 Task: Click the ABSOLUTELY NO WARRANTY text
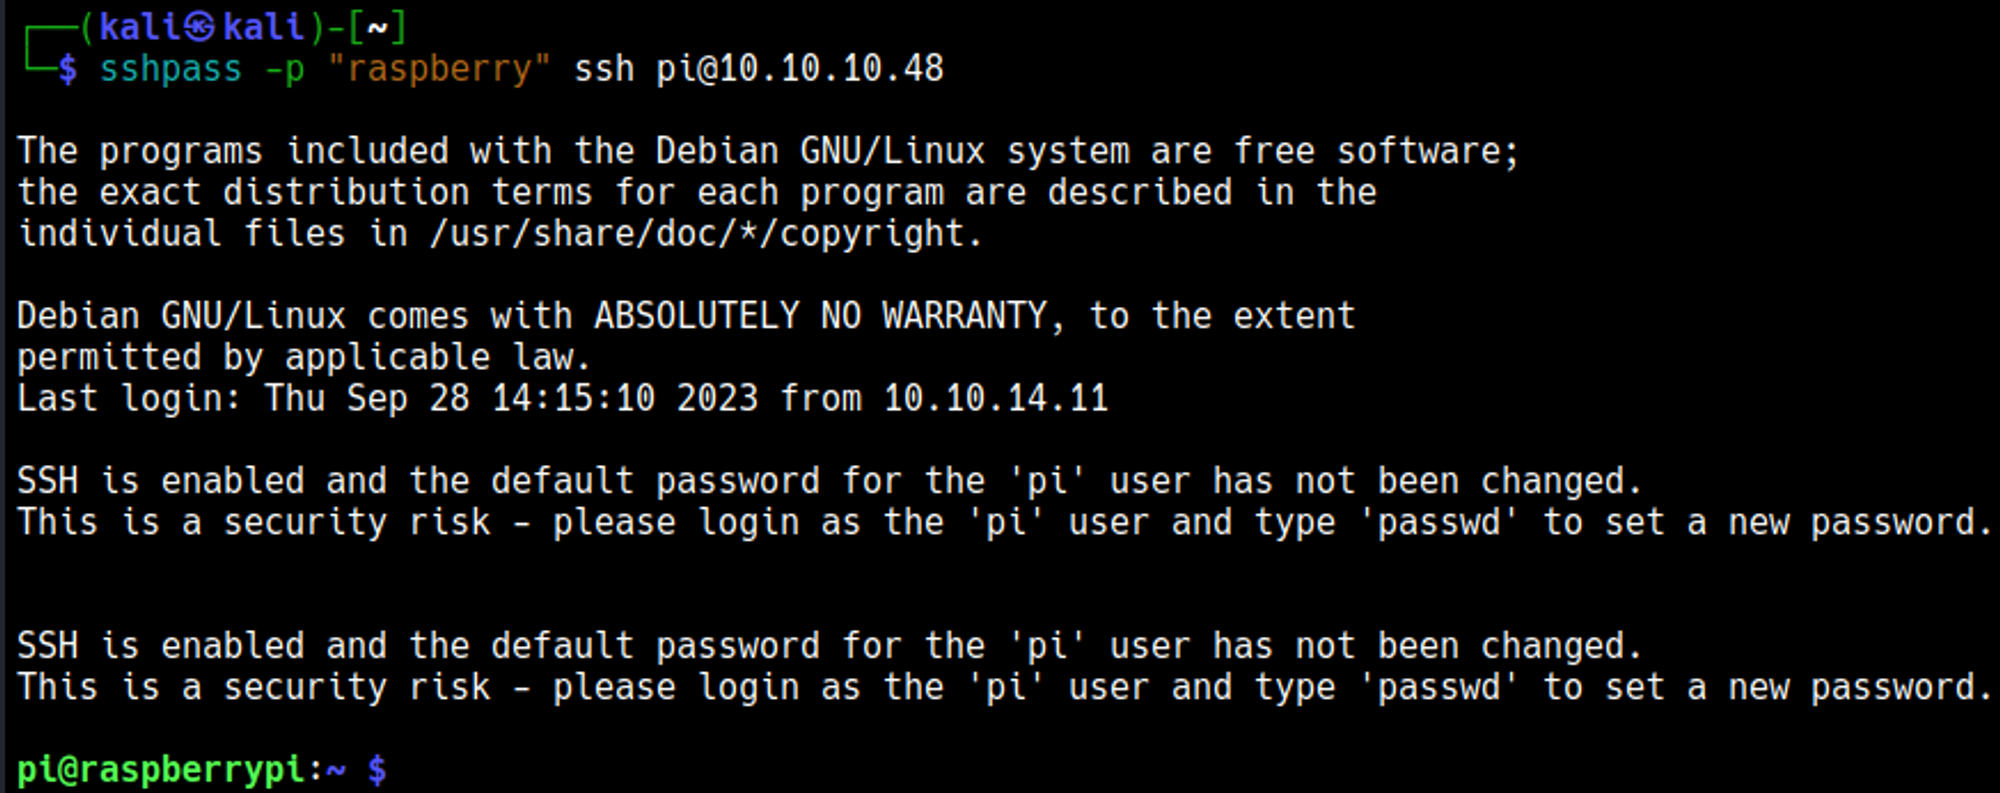click(x=820, y=317)
